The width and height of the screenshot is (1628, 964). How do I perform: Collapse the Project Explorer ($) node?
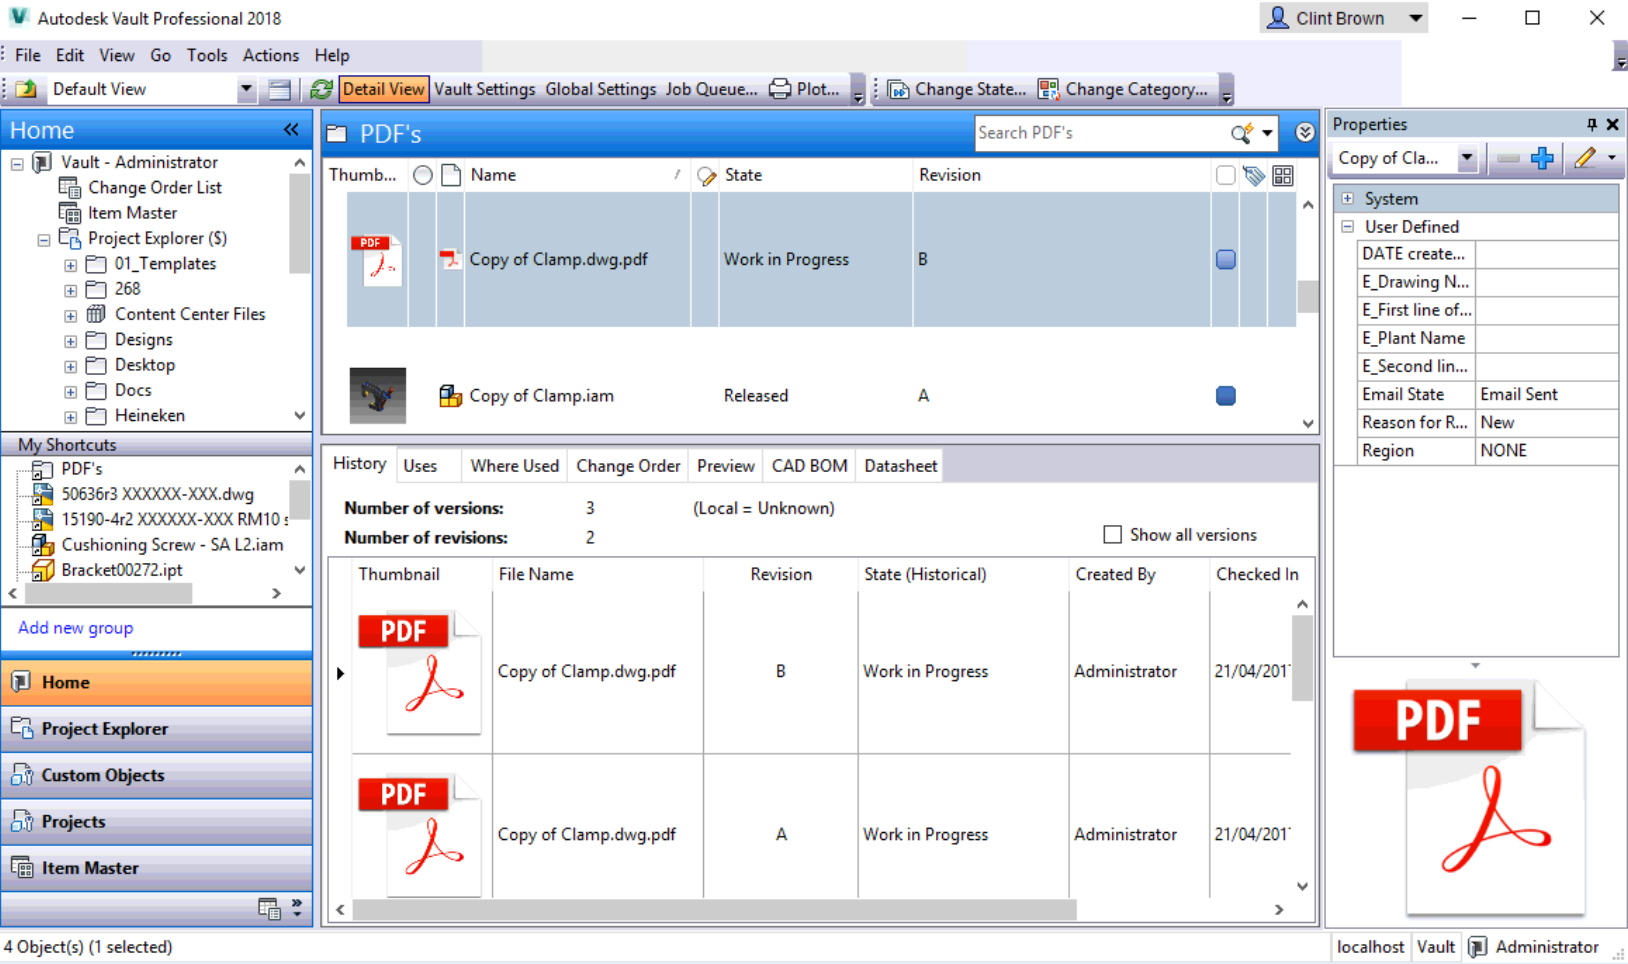point(44,240)
